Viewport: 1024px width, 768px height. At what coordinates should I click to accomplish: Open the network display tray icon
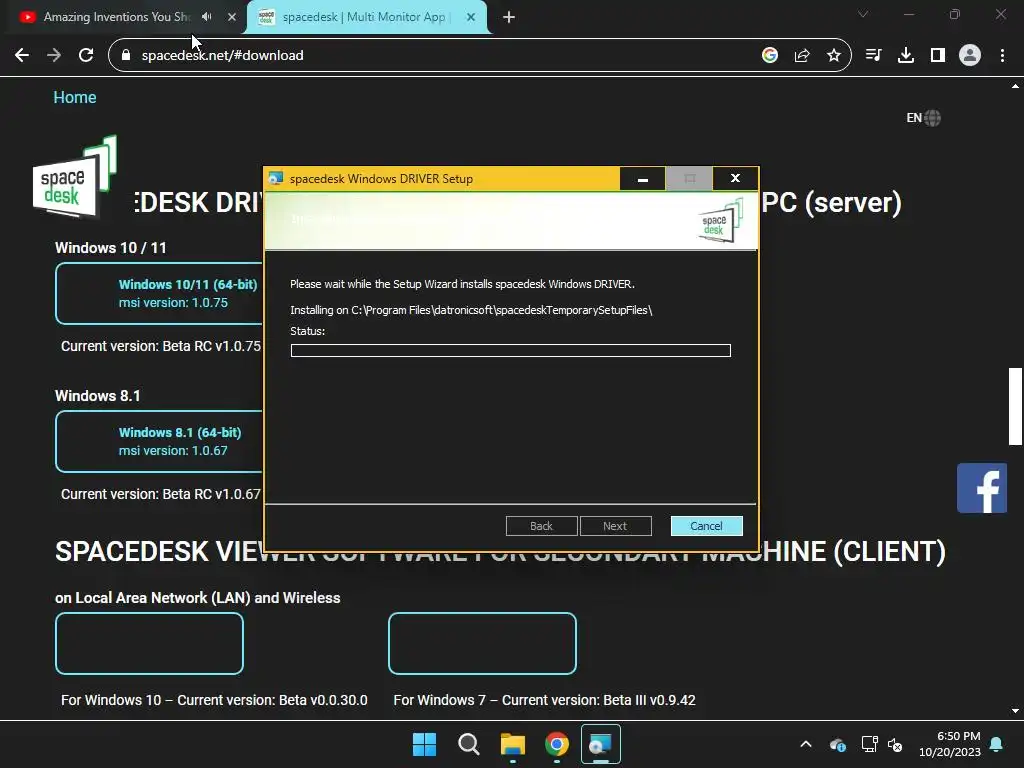point(869,744)
